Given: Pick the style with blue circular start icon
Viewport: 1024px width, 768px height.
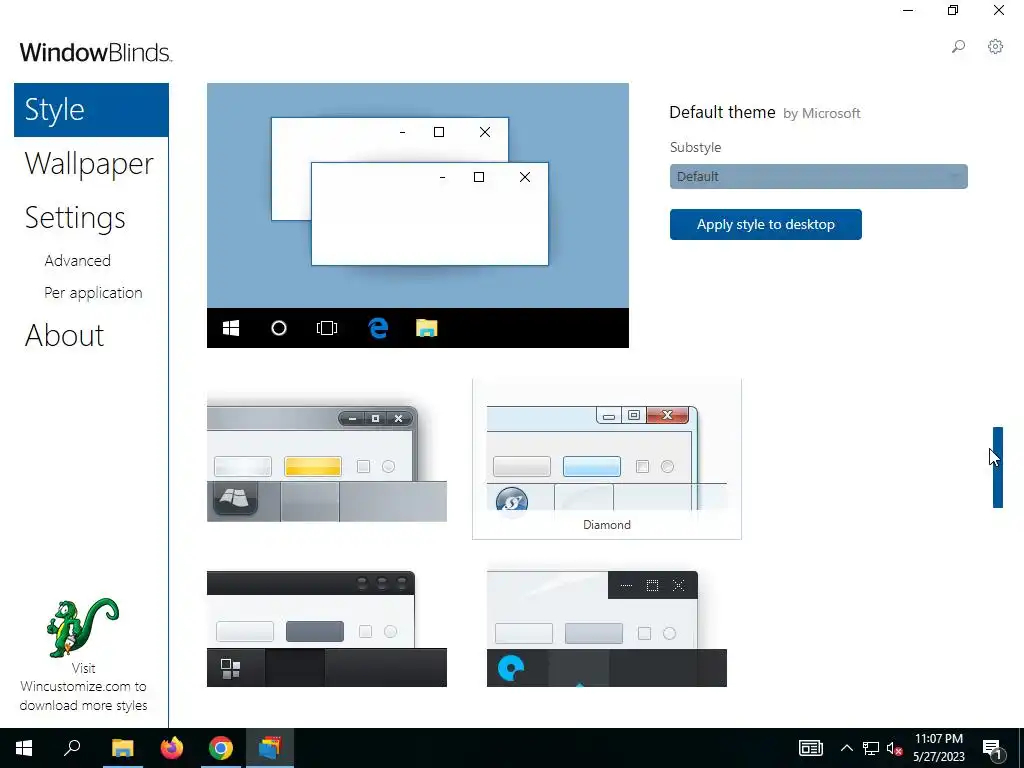Looking at the screenshot, I should click(x=607, y=629).
